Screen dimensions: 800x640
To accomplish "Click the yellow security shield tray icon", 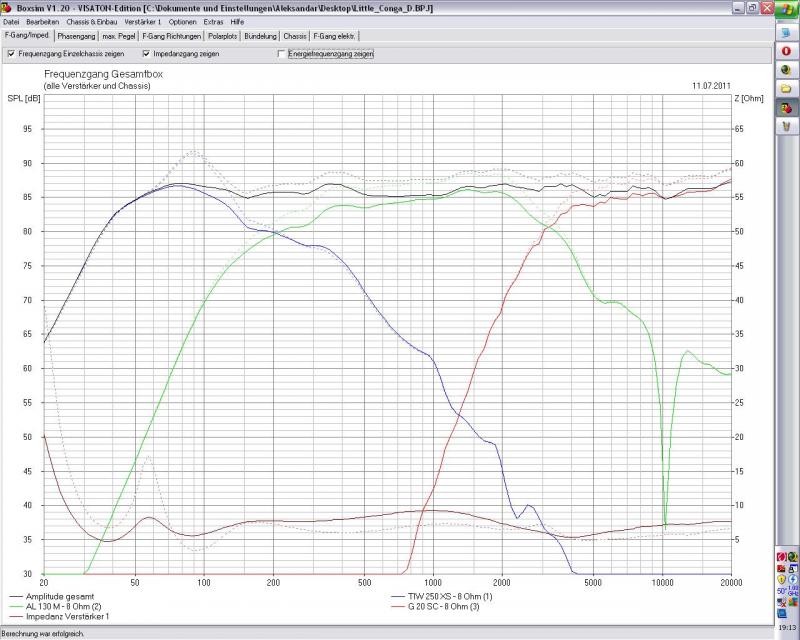I will click(781, 578).
